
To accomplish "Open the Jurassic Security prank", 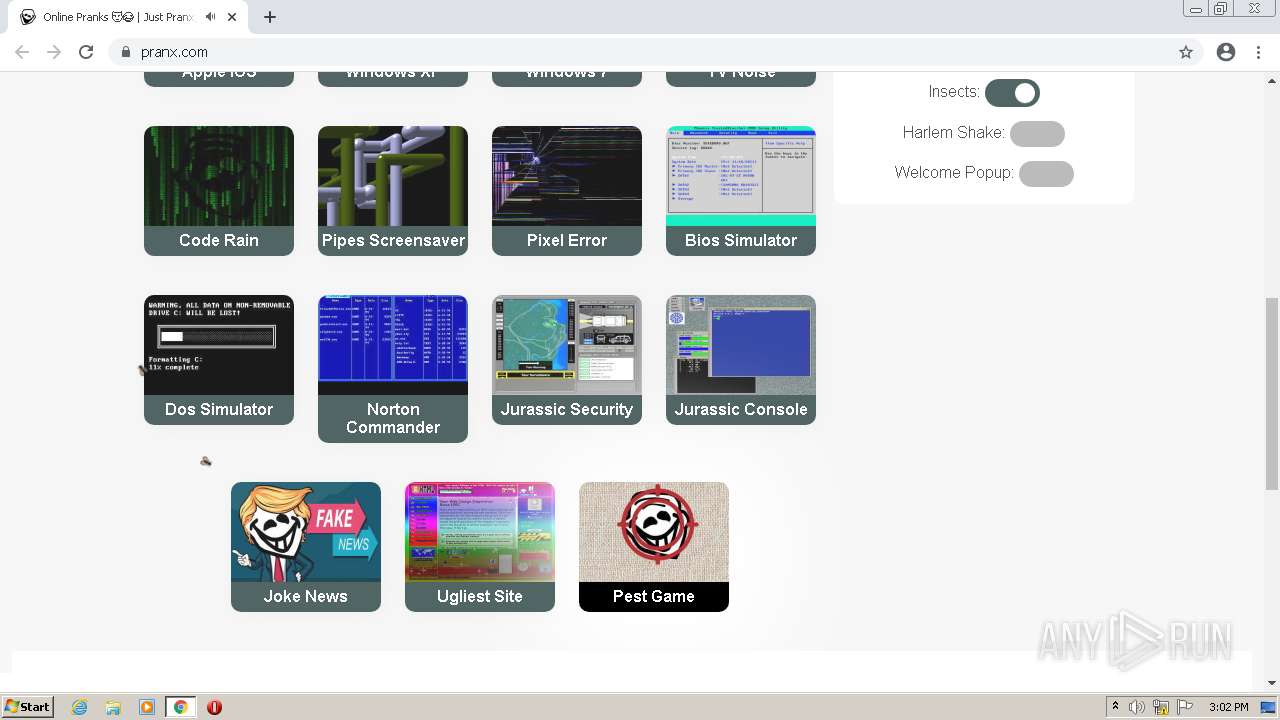I will pyautogui.click(x=567, y=360).
